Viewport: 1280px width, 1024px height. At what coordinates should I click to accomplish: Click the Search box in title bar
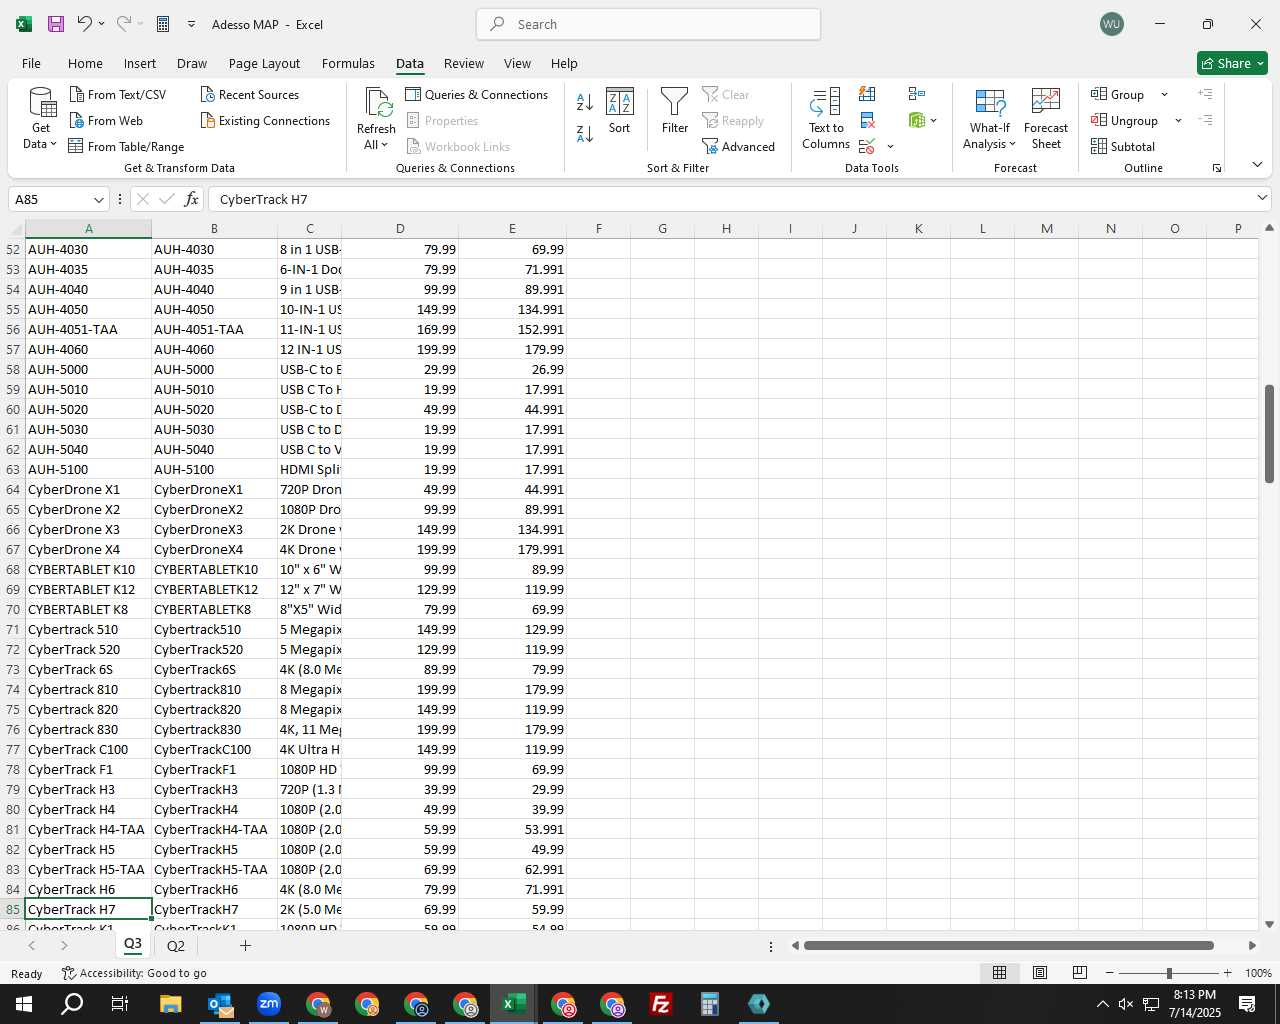pos(648,24)
